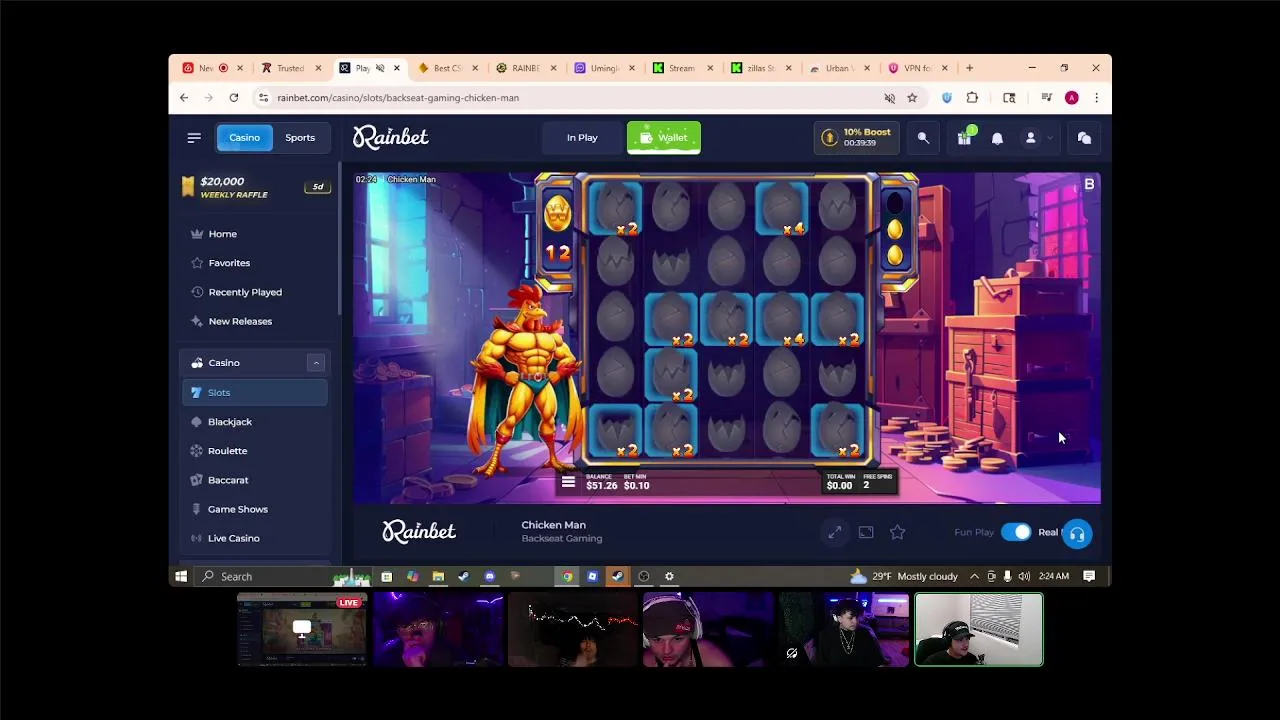The height and width of the screenshot is (720, 1280).
Task: Open a new browser tab
Action: tap(969, 68)
